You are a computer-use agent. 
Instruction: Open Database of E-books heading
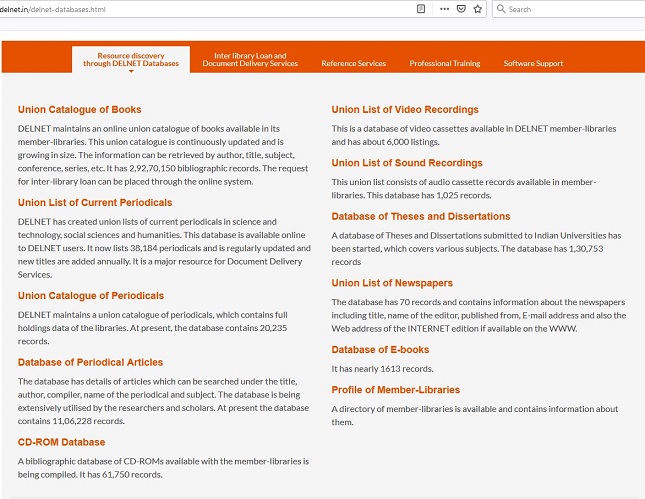click(381, 350)
